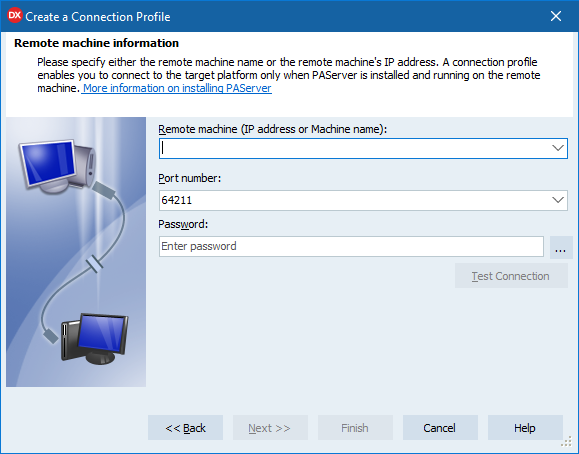Screen dimensions: 579x454
Task: Click the DX application icon in title bar
Action: [15, 16]
